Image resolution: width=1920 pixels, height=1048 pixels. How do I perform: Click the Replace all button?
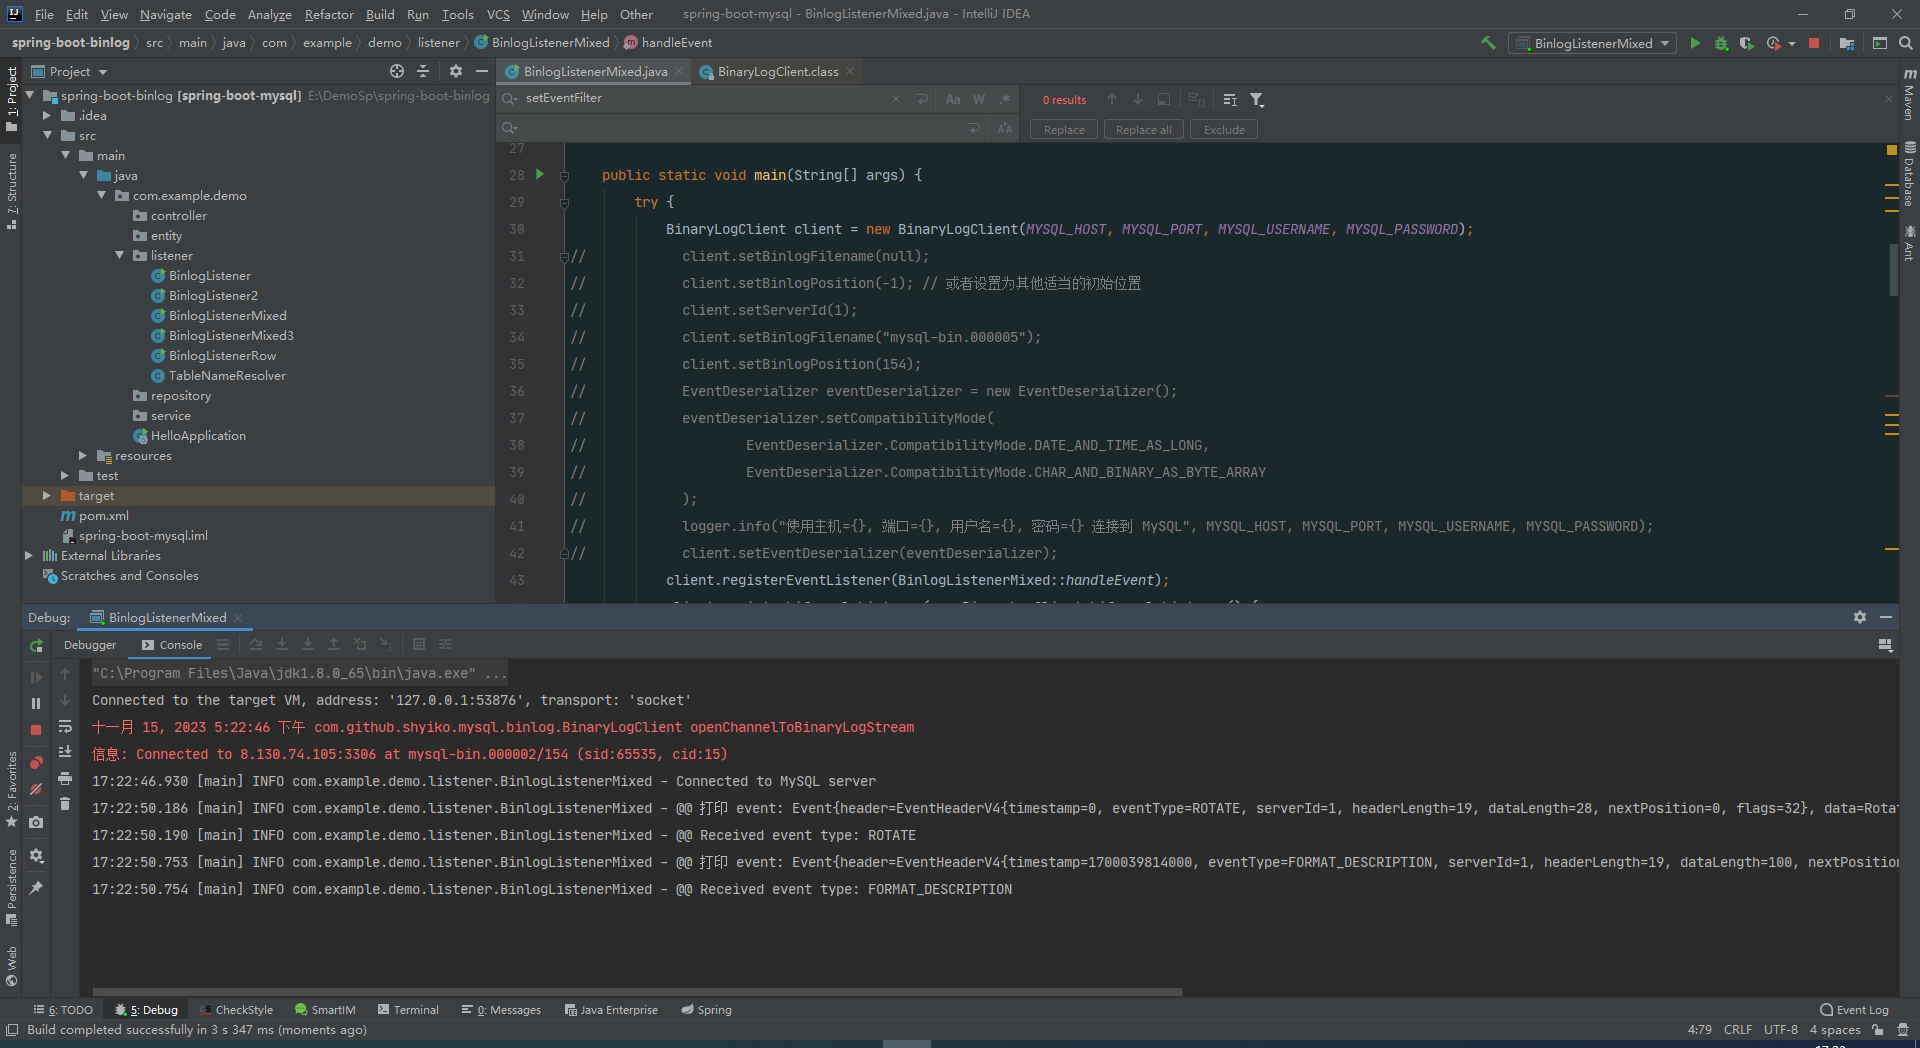(x=1143, y=130)
